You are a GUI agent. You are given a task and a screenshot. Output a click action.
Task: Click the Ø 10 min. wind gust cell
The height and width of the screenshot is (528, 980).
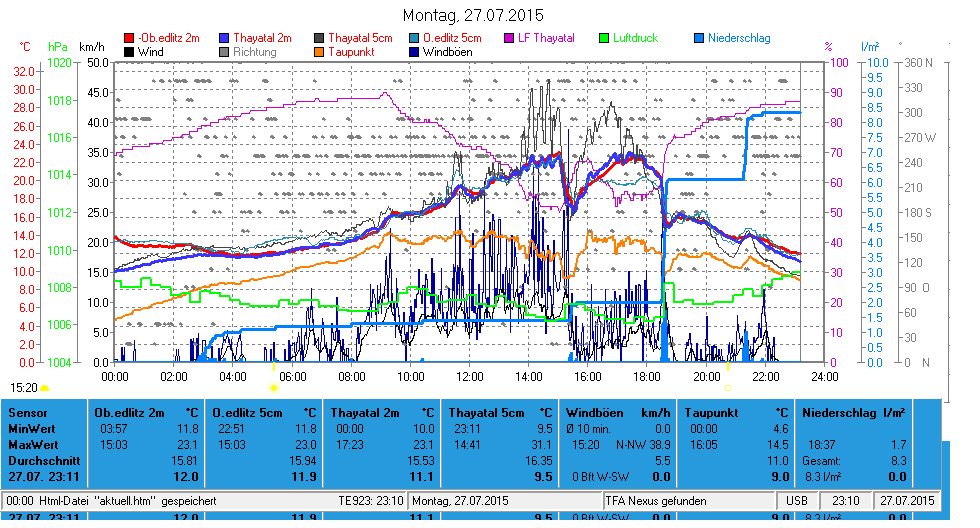(x=588, y=429)
